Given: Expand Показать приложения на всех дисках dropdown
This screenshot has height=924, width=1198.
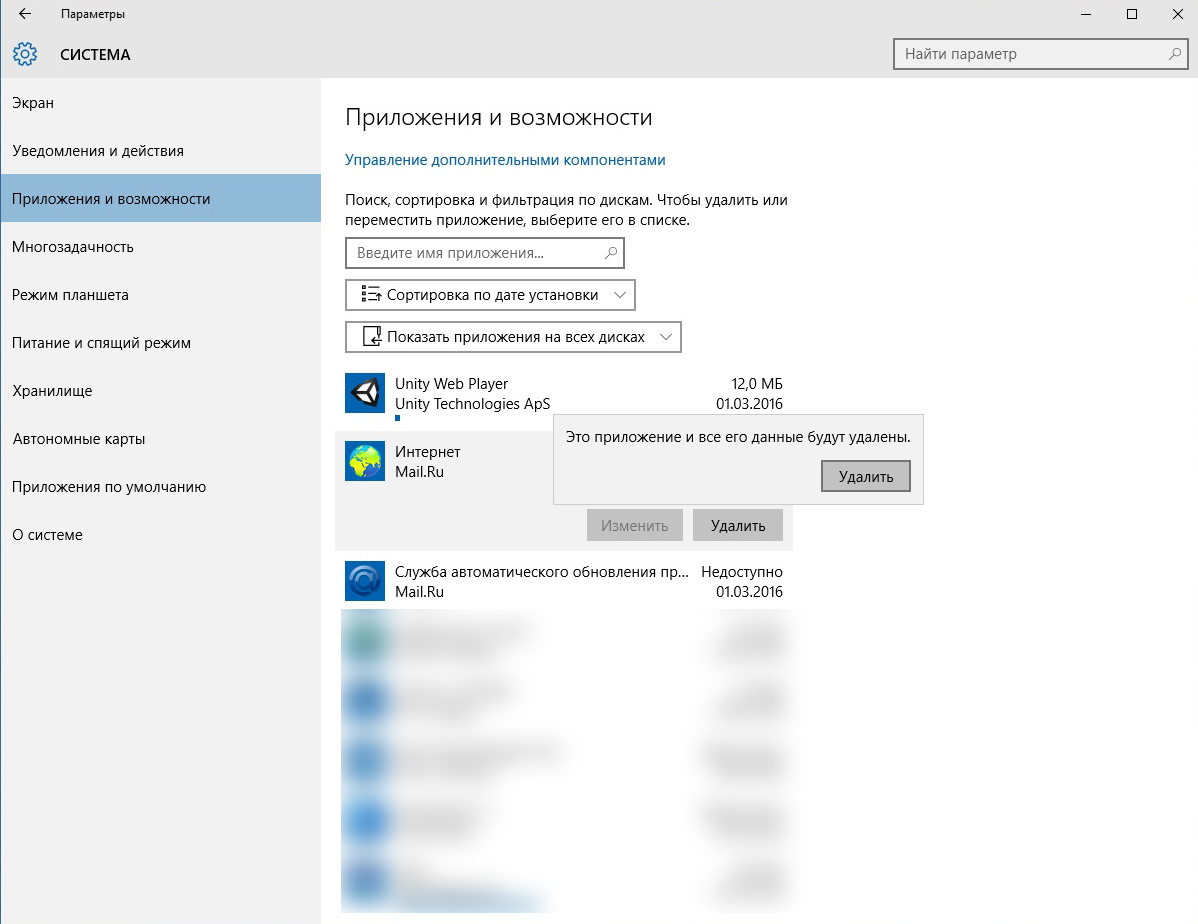Looking at the screenshot, I should 513,337.
